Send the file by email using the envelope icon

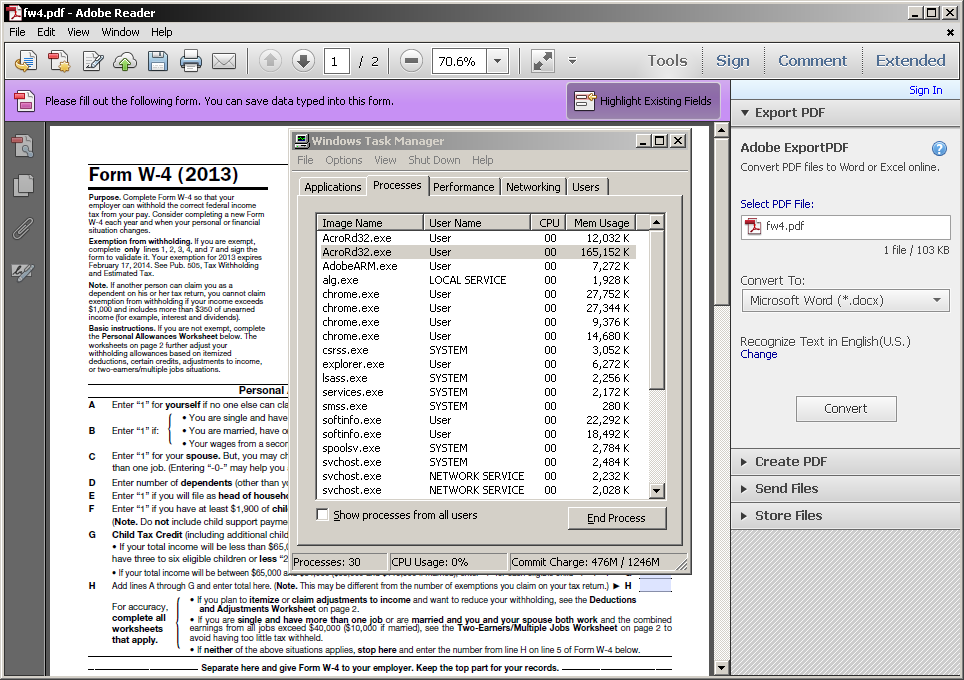(x=224, y=61)
